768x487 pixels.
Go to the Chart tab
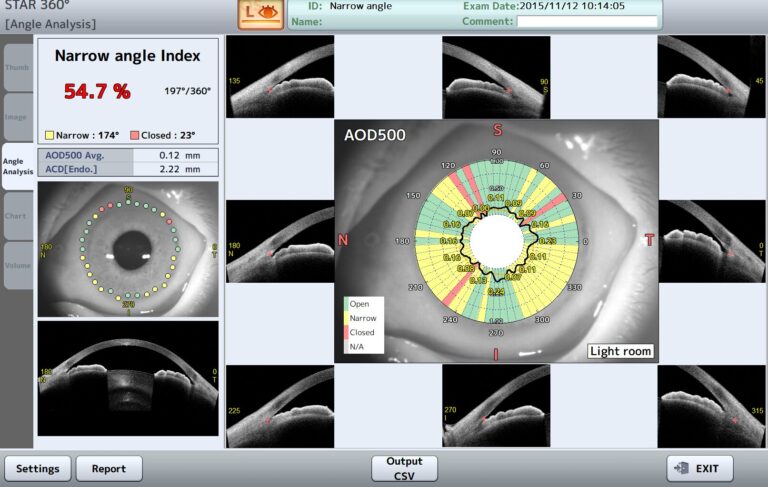pyautogui.click(x=17, y=216)
